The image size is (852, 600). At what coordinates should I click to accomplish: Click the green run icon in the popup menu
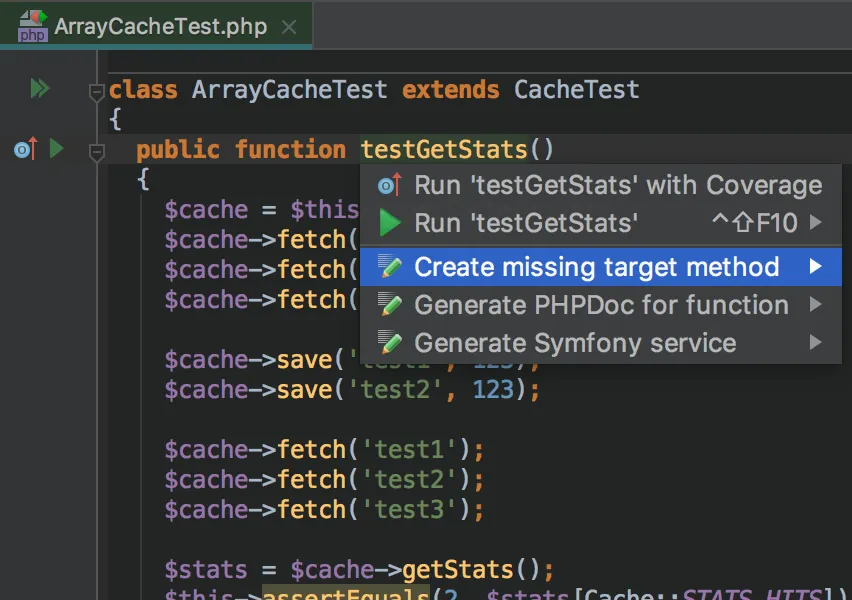point(390,223)
